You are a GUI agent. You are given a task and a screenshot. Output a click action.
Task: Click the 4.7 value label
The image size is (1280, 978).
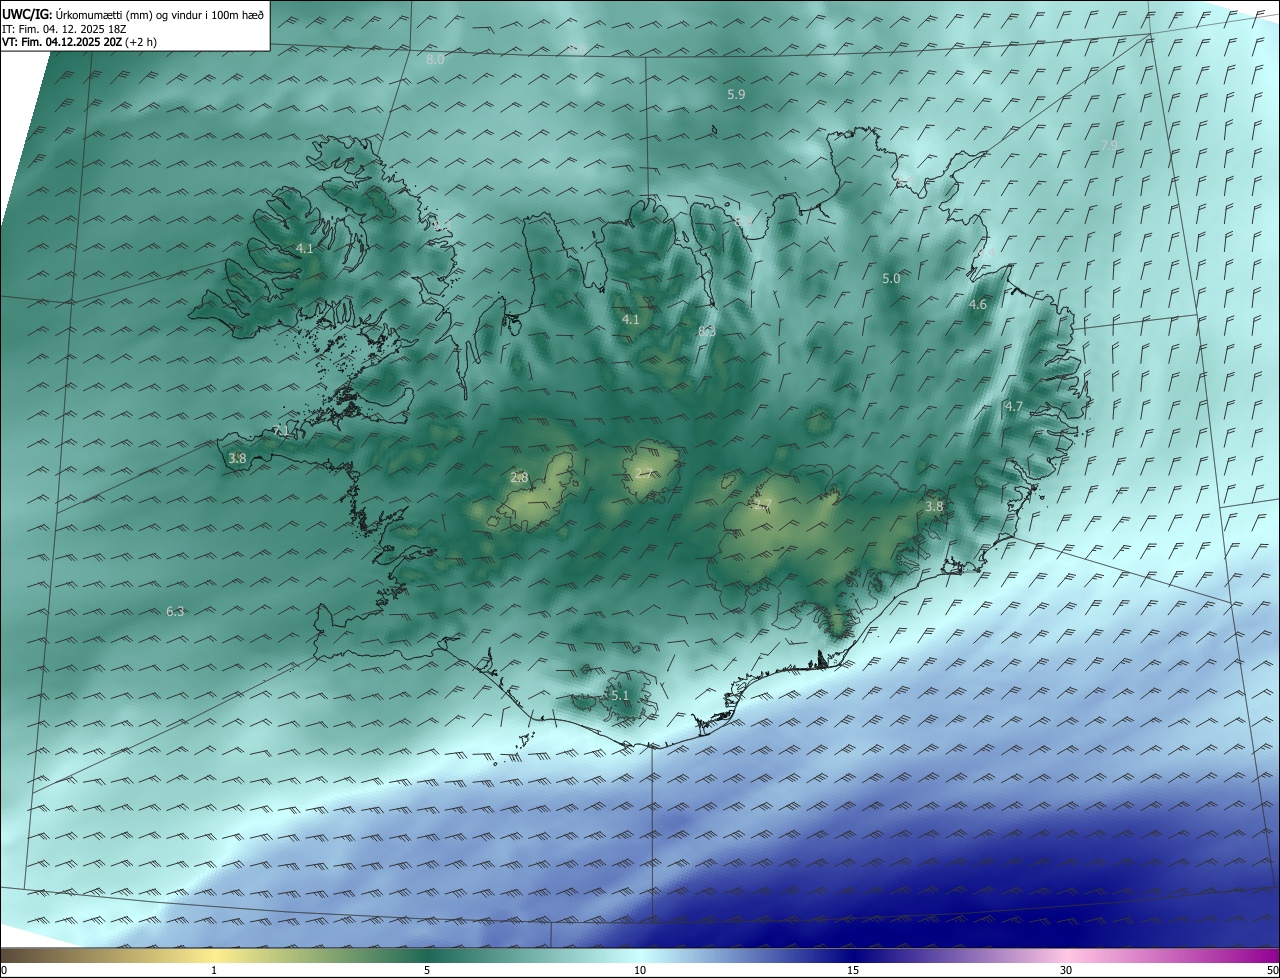pyautogui.click(x=1014, y=406)
